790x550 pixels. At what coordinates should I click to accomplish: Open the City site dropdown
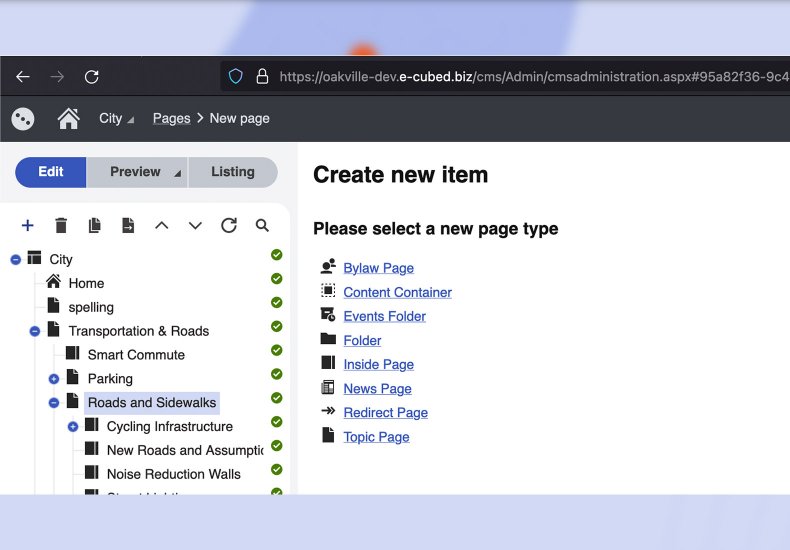[116, 119]
